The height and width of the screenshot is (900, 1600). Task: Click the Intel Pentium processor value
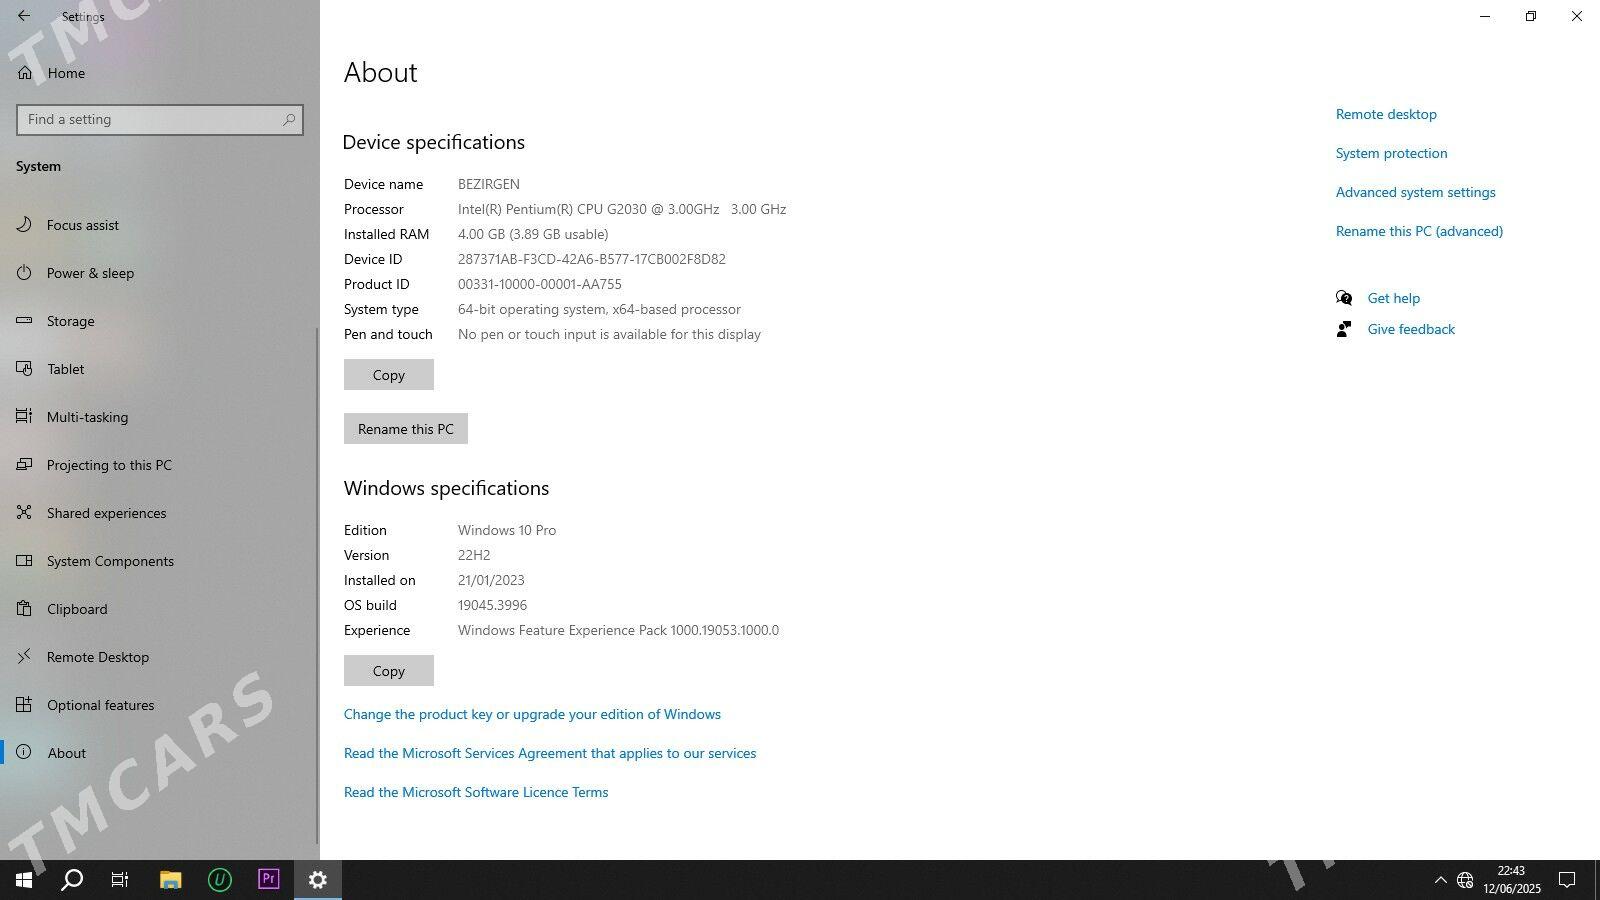(622, 209)
